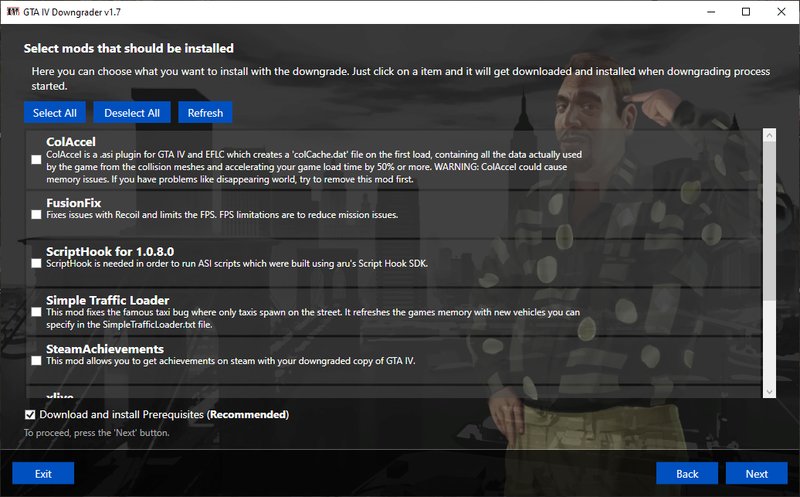Close the GTA IV Downgrader window
Screen dimensions: 800x497
[x=781, y=12]
